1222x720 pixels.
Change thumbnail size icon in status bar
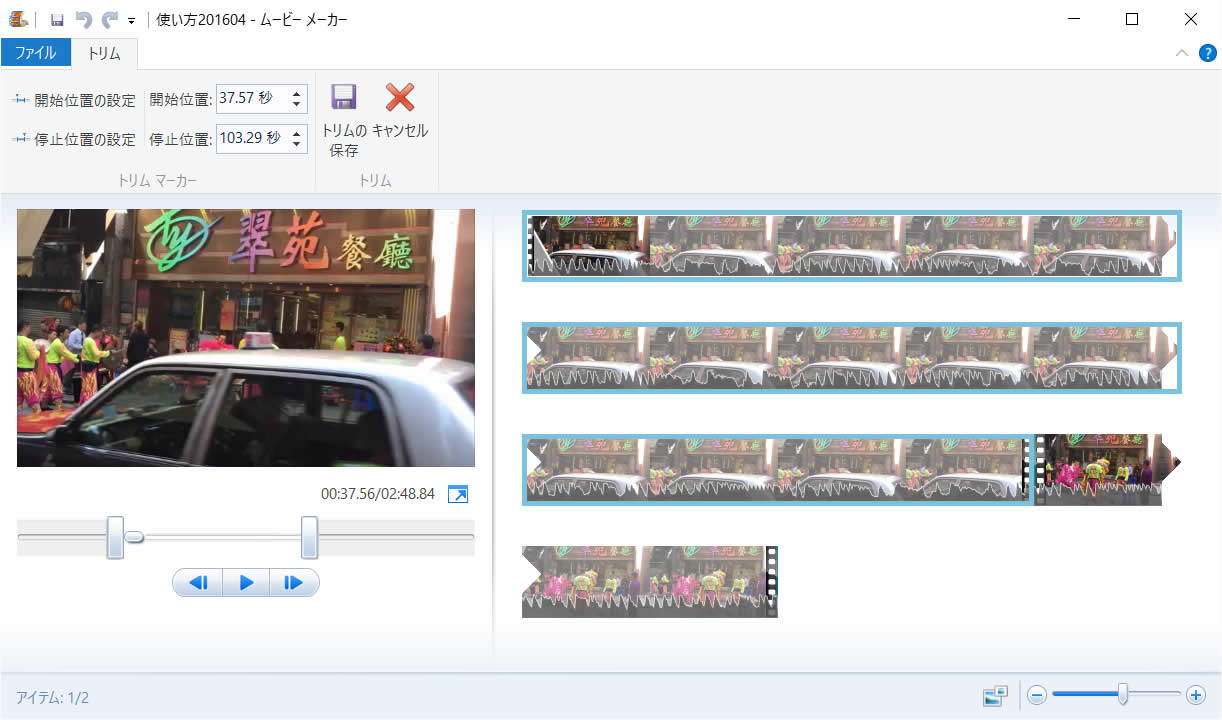click(x=994, y=696)
